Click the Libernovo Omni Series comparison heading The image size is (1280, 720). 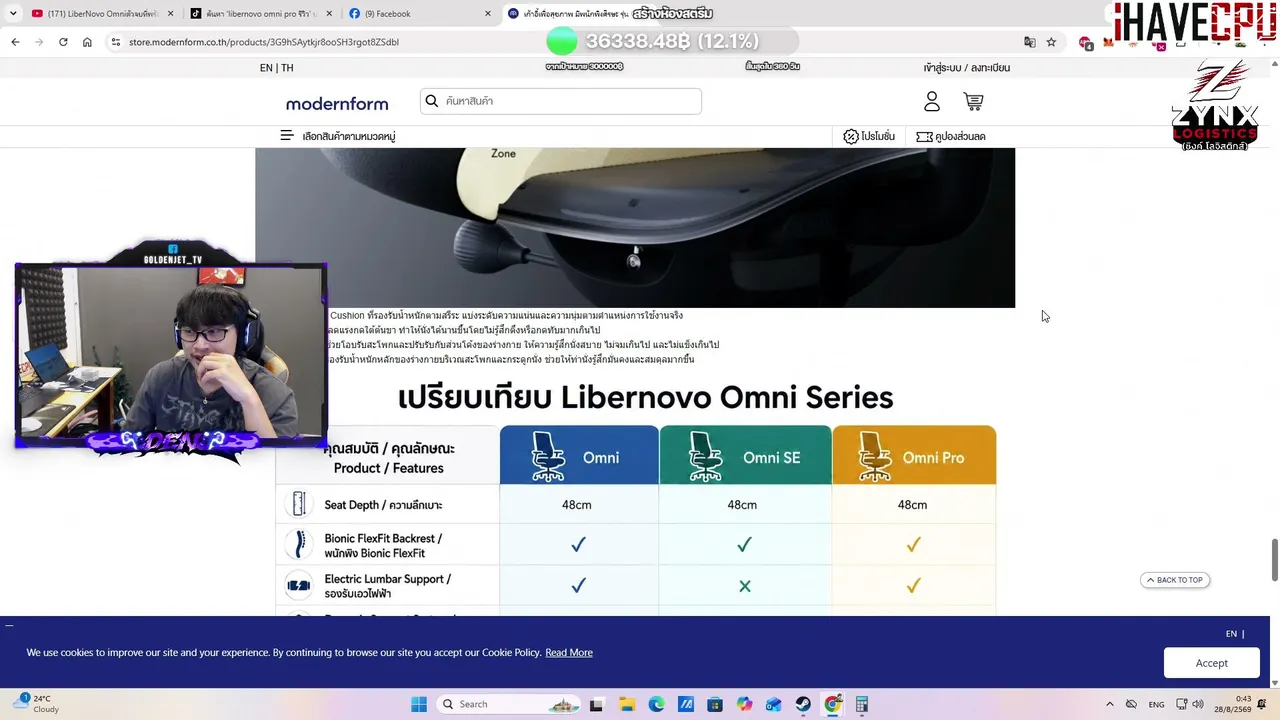(645, 398)
